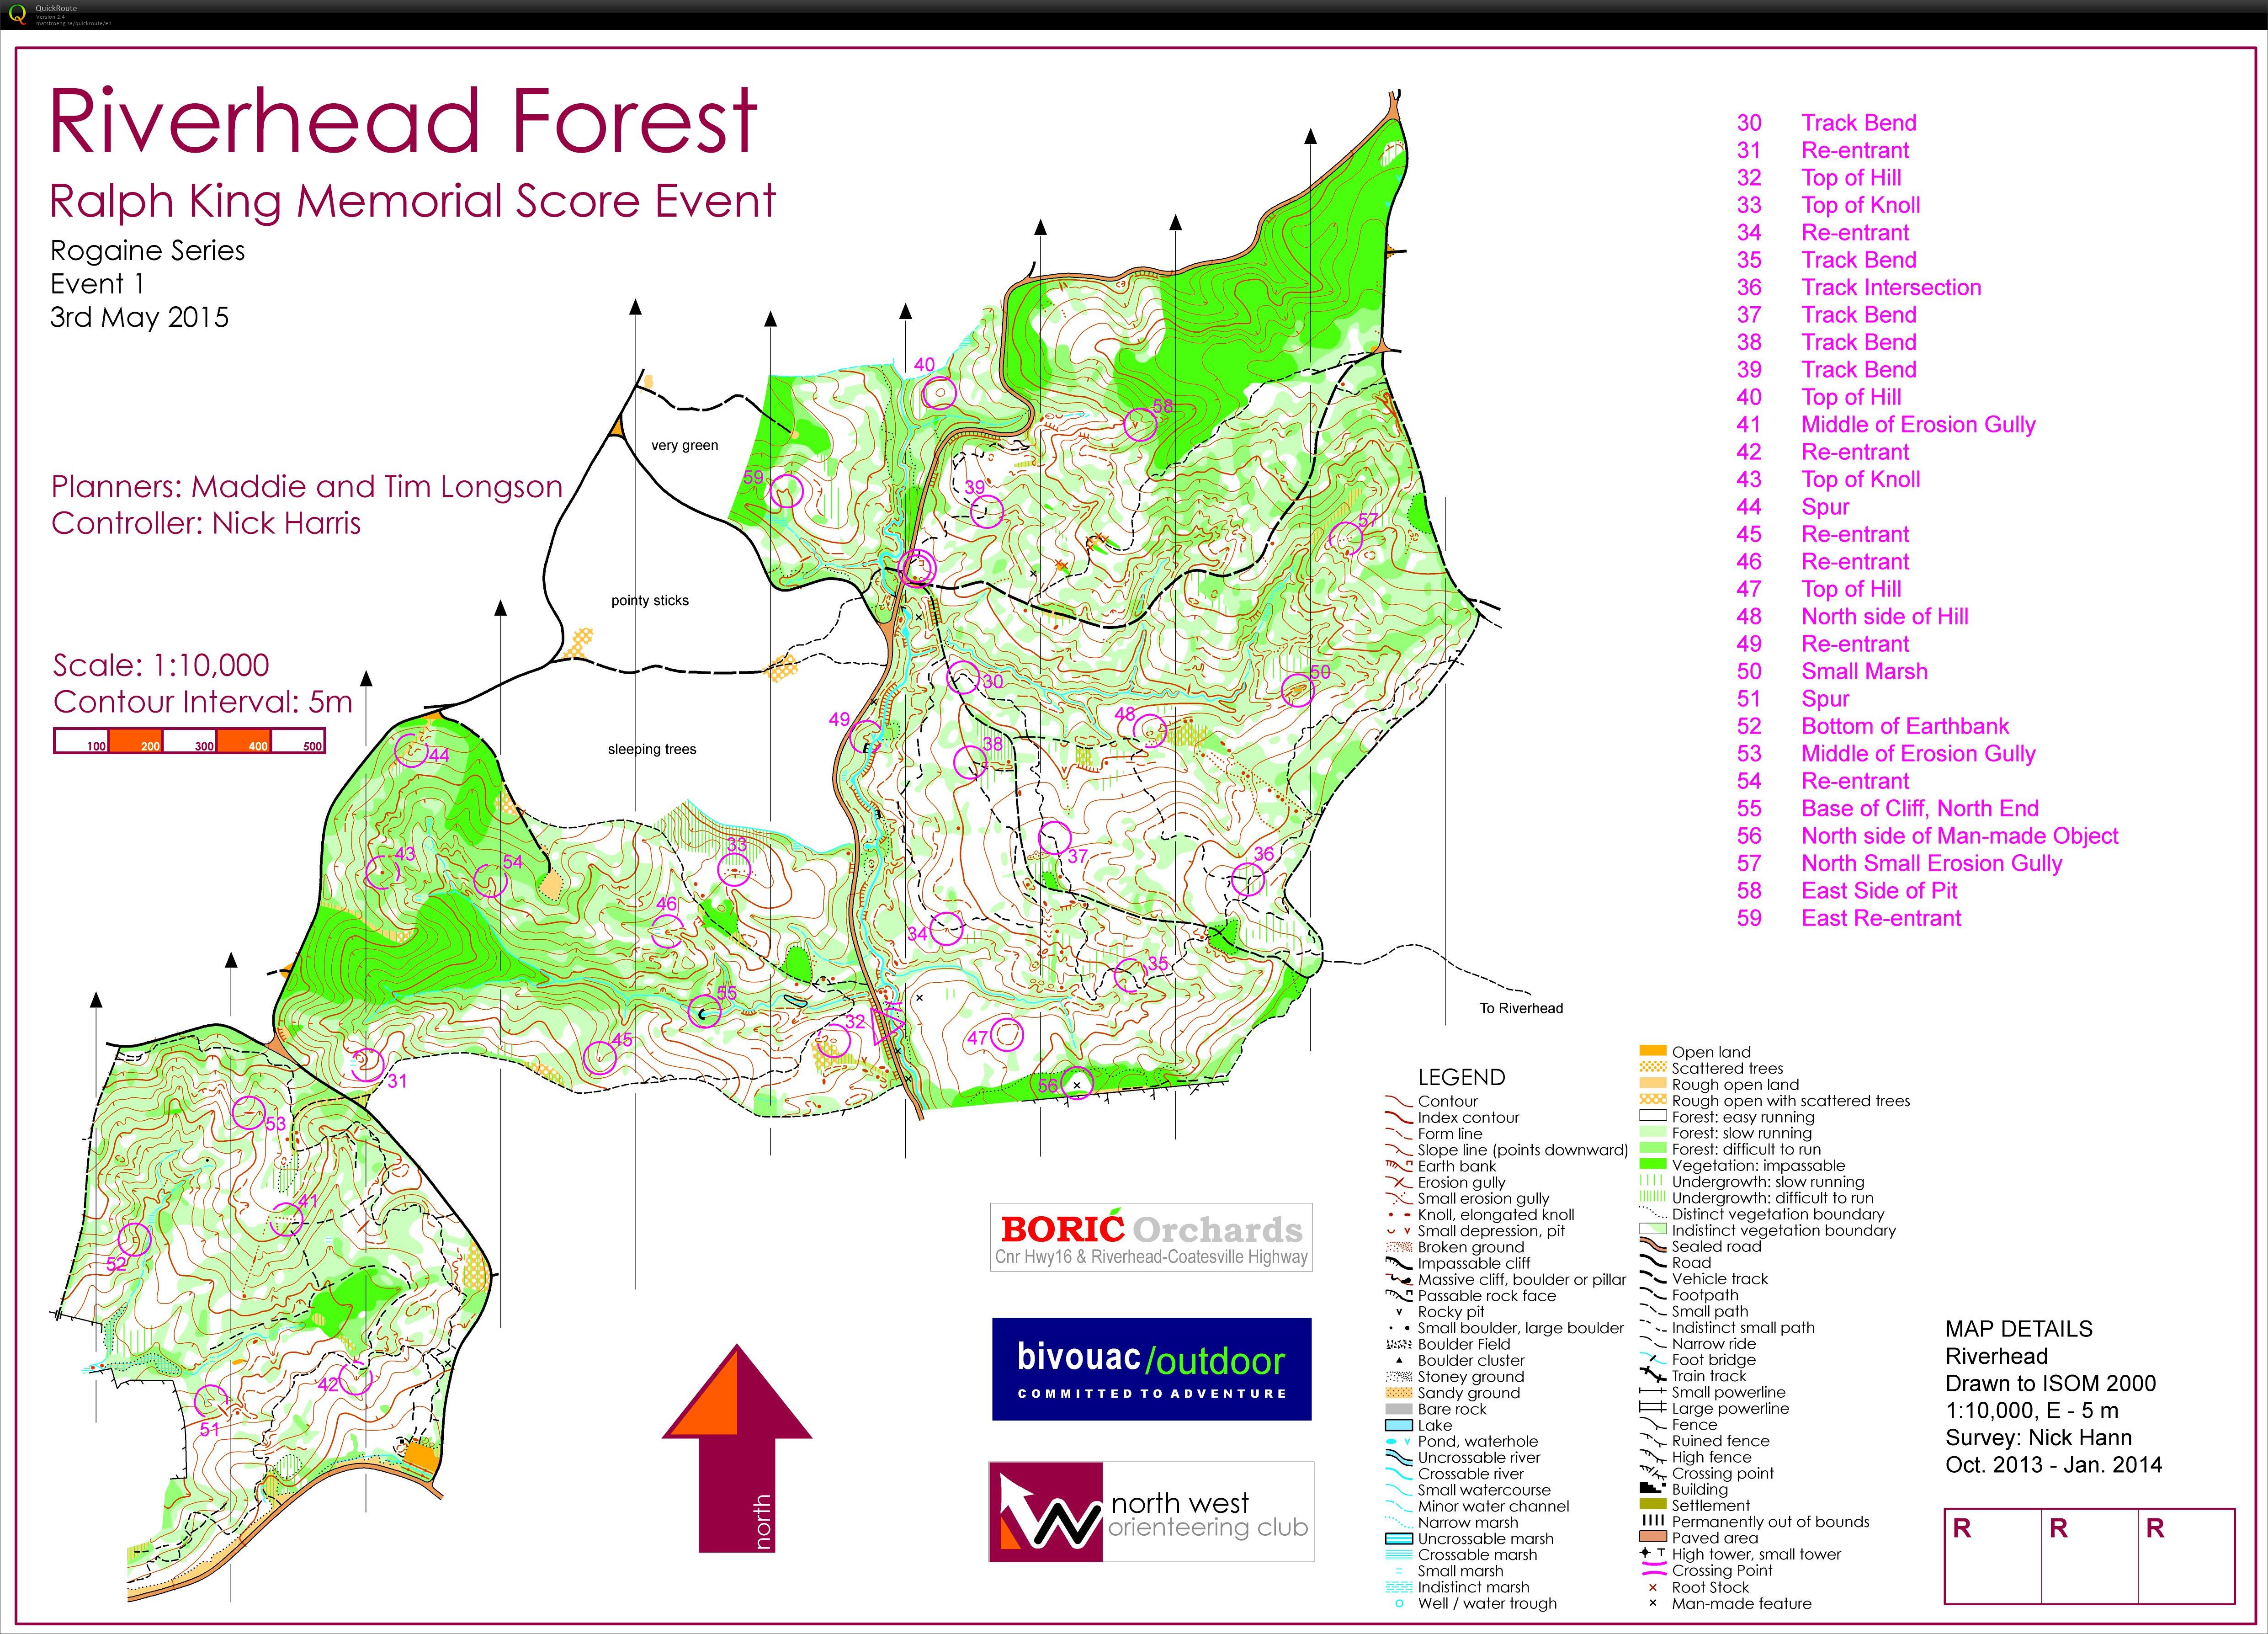Screen dimensions: 2268x1634
Task: Select control circle 35 on the map
Action: (x=1130, y=974)
